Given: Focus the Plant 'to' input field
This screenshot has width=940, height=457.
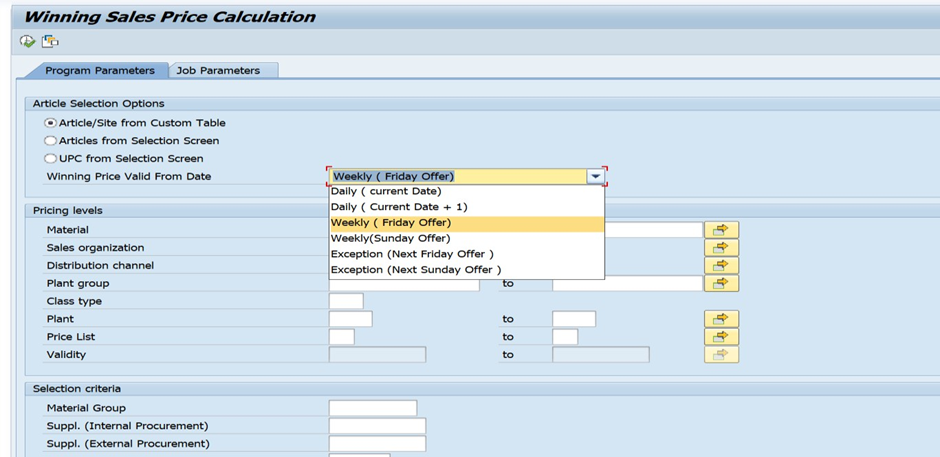Looking at the screenshot, I should click(574, 319).
